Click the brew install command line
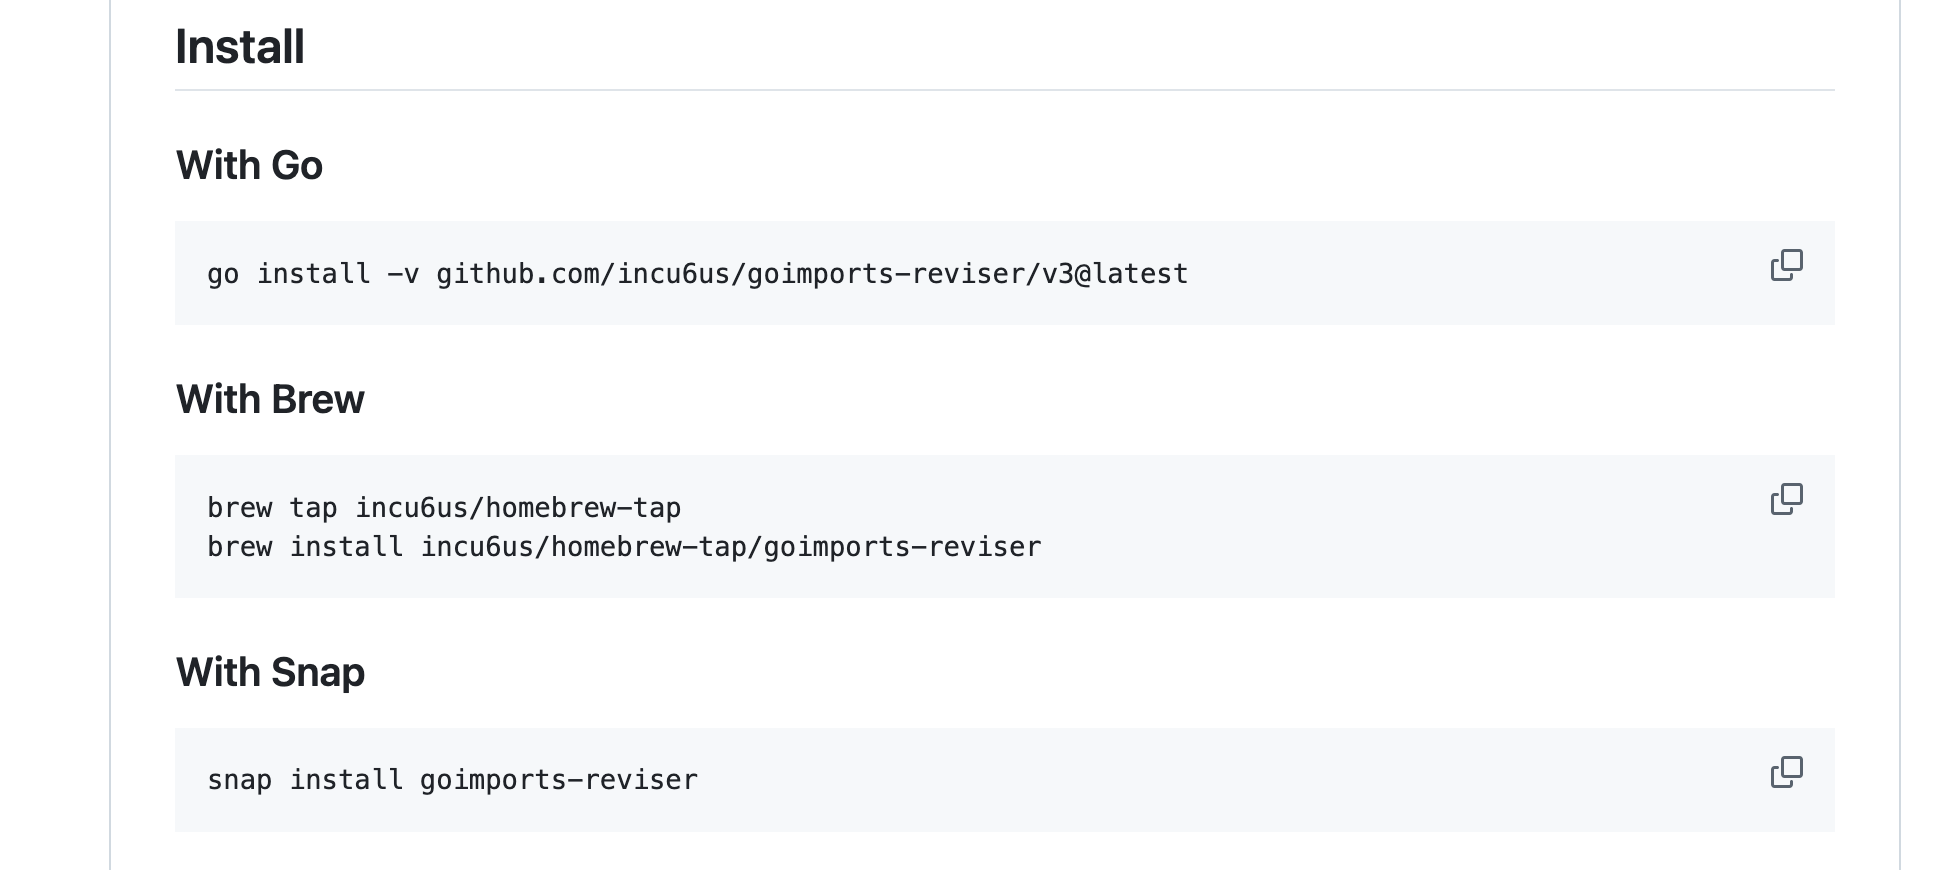Viewport: 1946px width, 870px height. tap(624, 547)
